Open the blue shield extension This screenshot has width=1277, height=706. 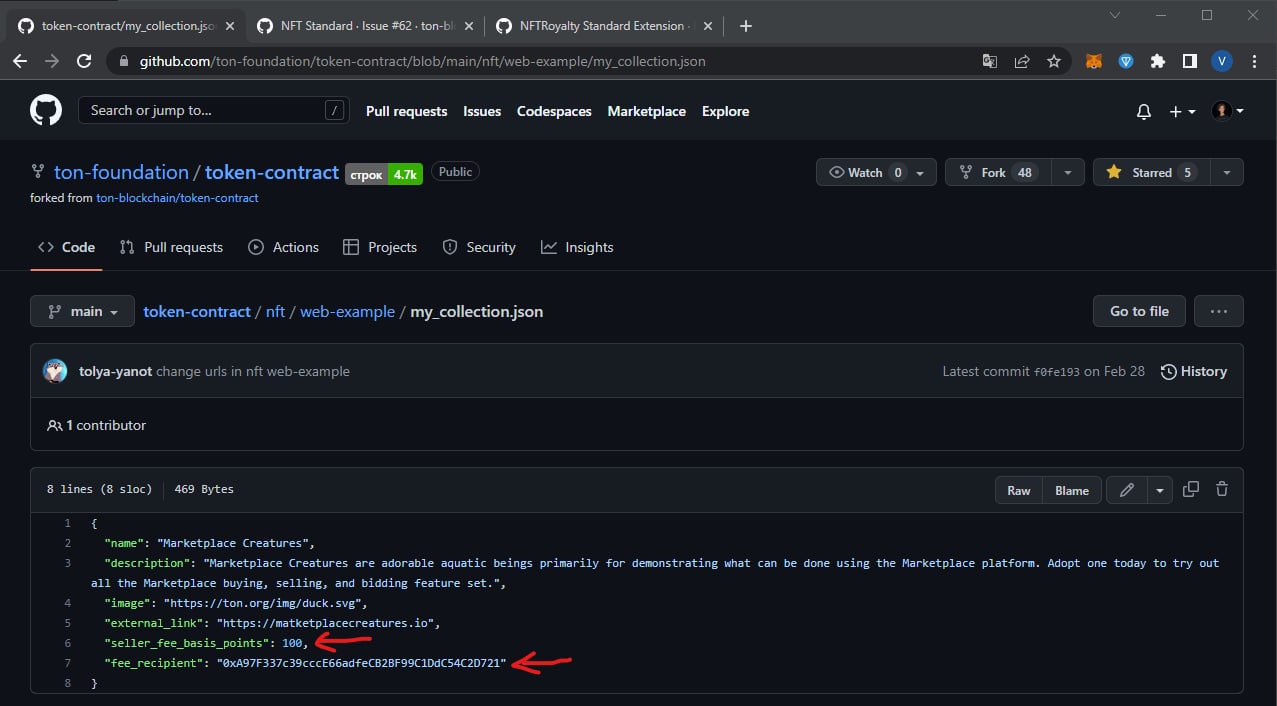(1126, 61)
